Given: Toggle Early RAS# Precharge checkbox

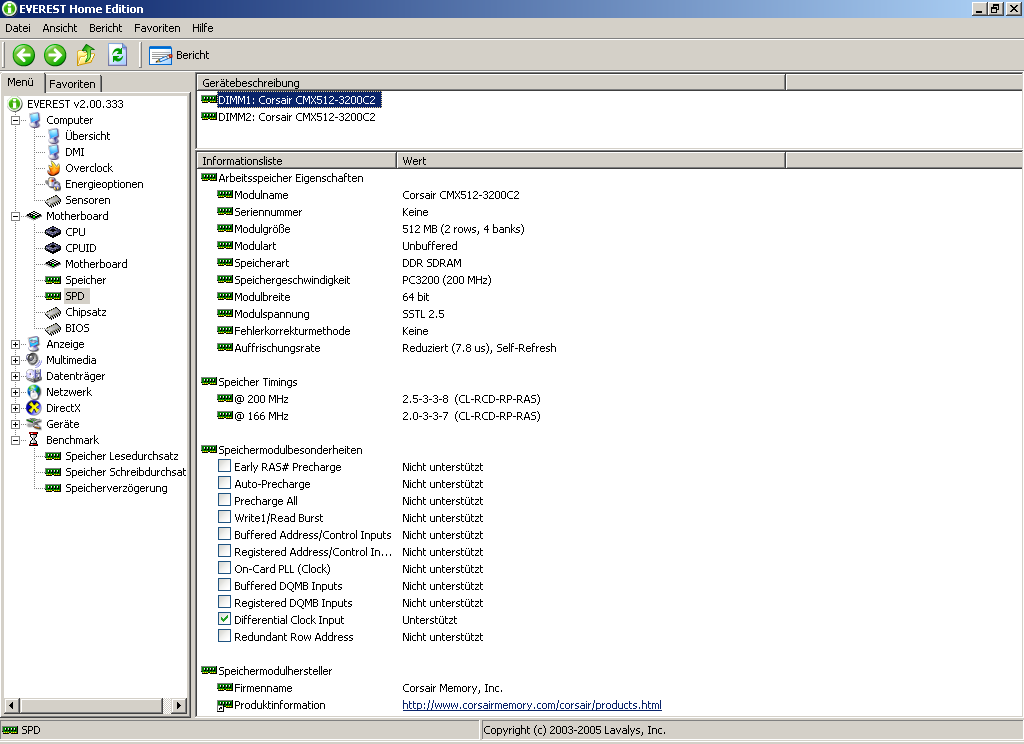Looking at the screenshot, I should point(224,466).
